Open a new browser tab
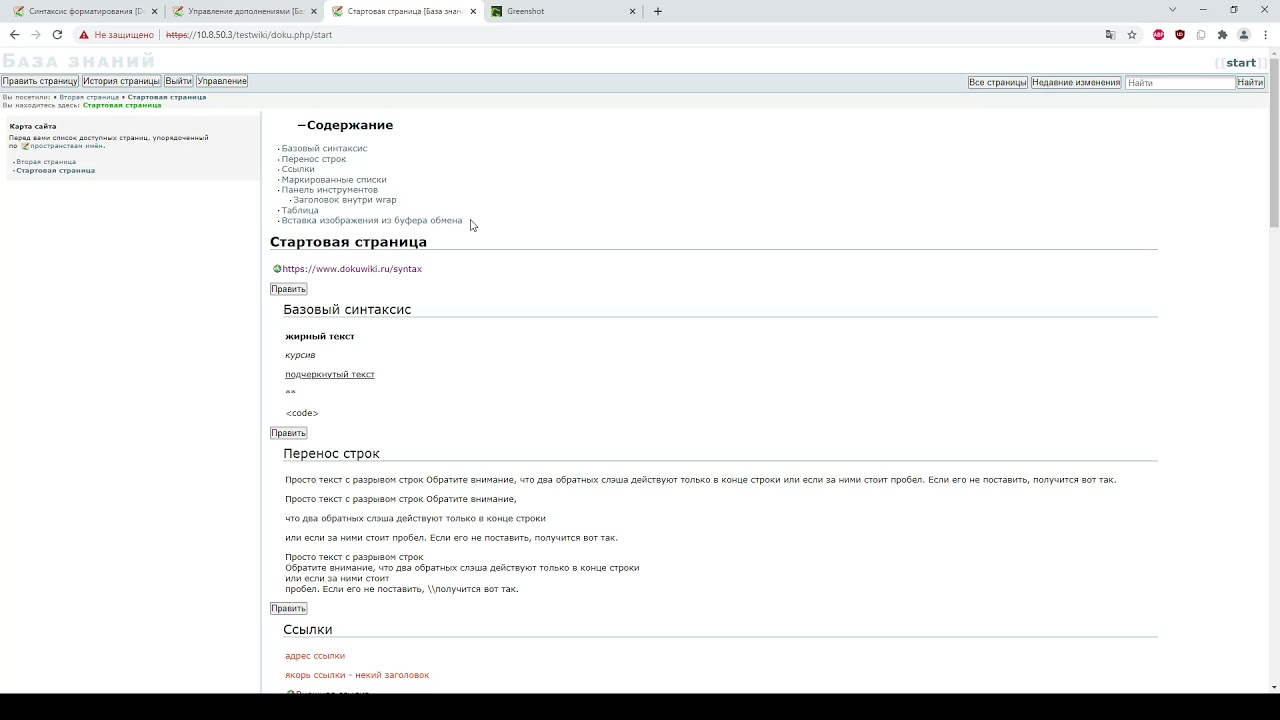The height and width of the screenshot is (720, 1280). [657, 11]
